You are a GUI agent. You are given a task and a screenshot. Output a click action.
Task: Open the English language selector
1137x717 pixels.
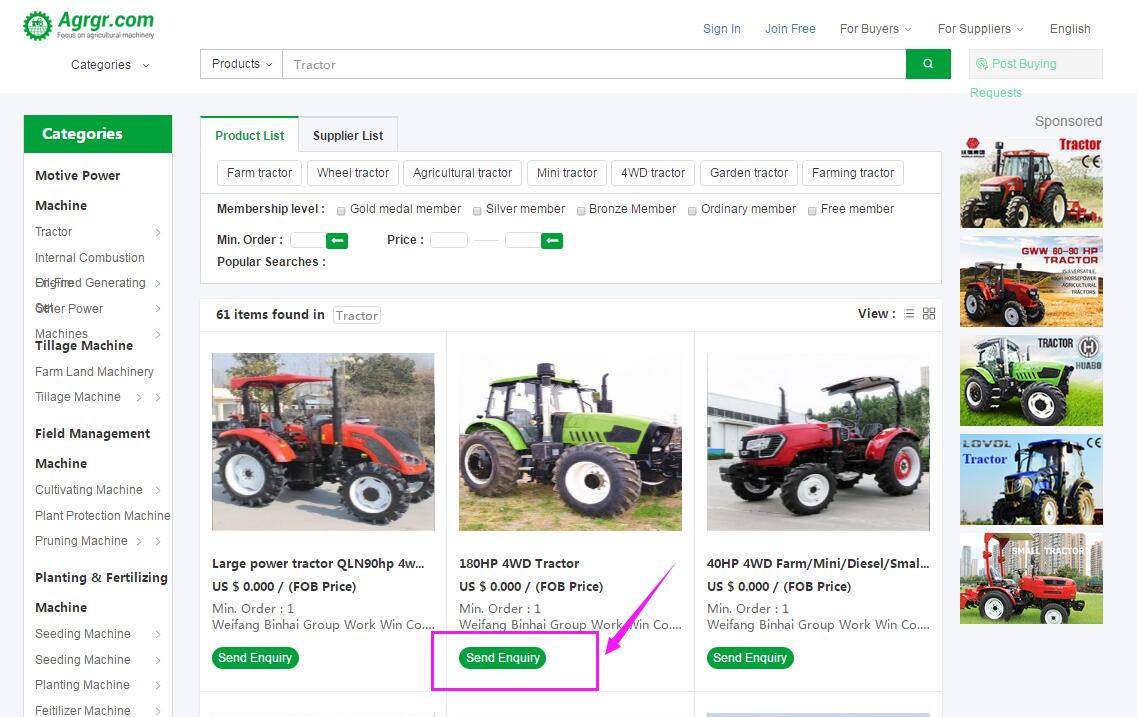click(x=1070, y=29)
